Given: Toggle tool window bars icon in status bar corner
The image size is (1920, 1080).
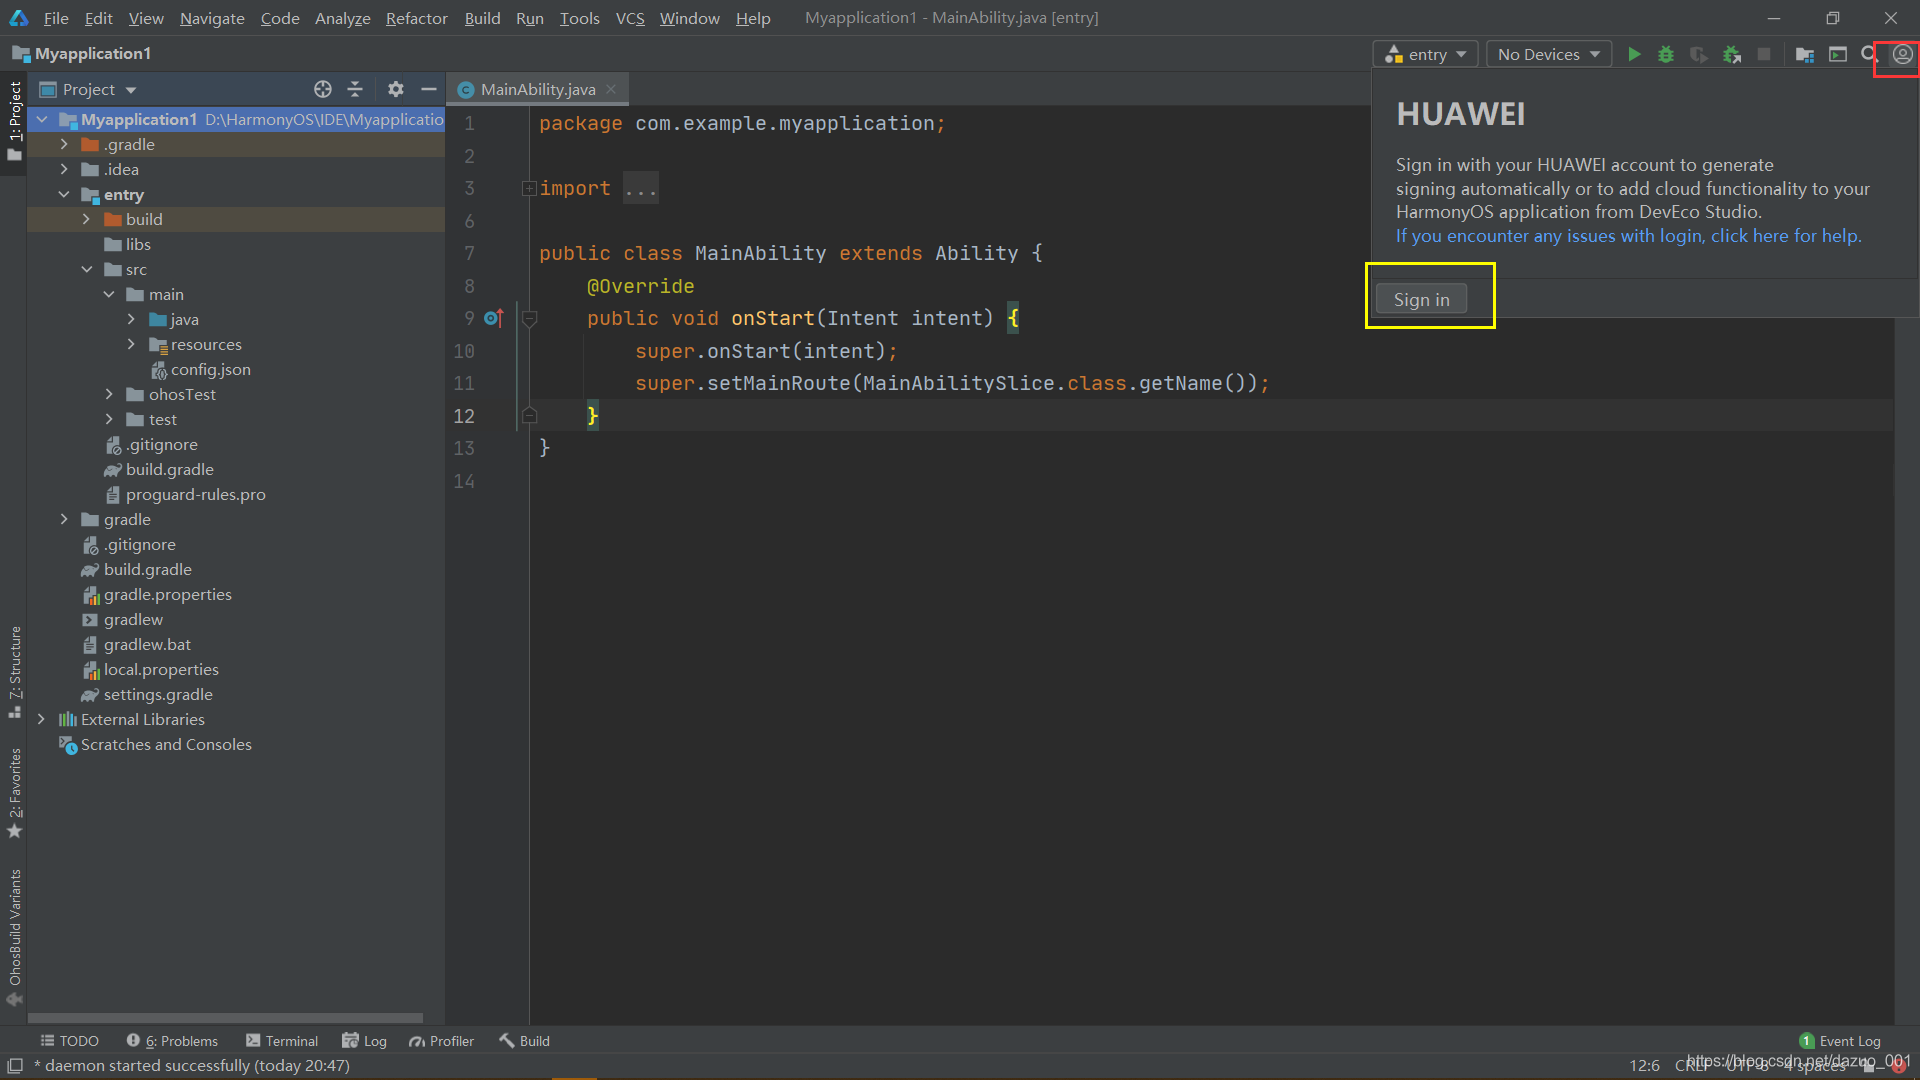Looking at the screenshot, I should click(x=15, y=1066).
